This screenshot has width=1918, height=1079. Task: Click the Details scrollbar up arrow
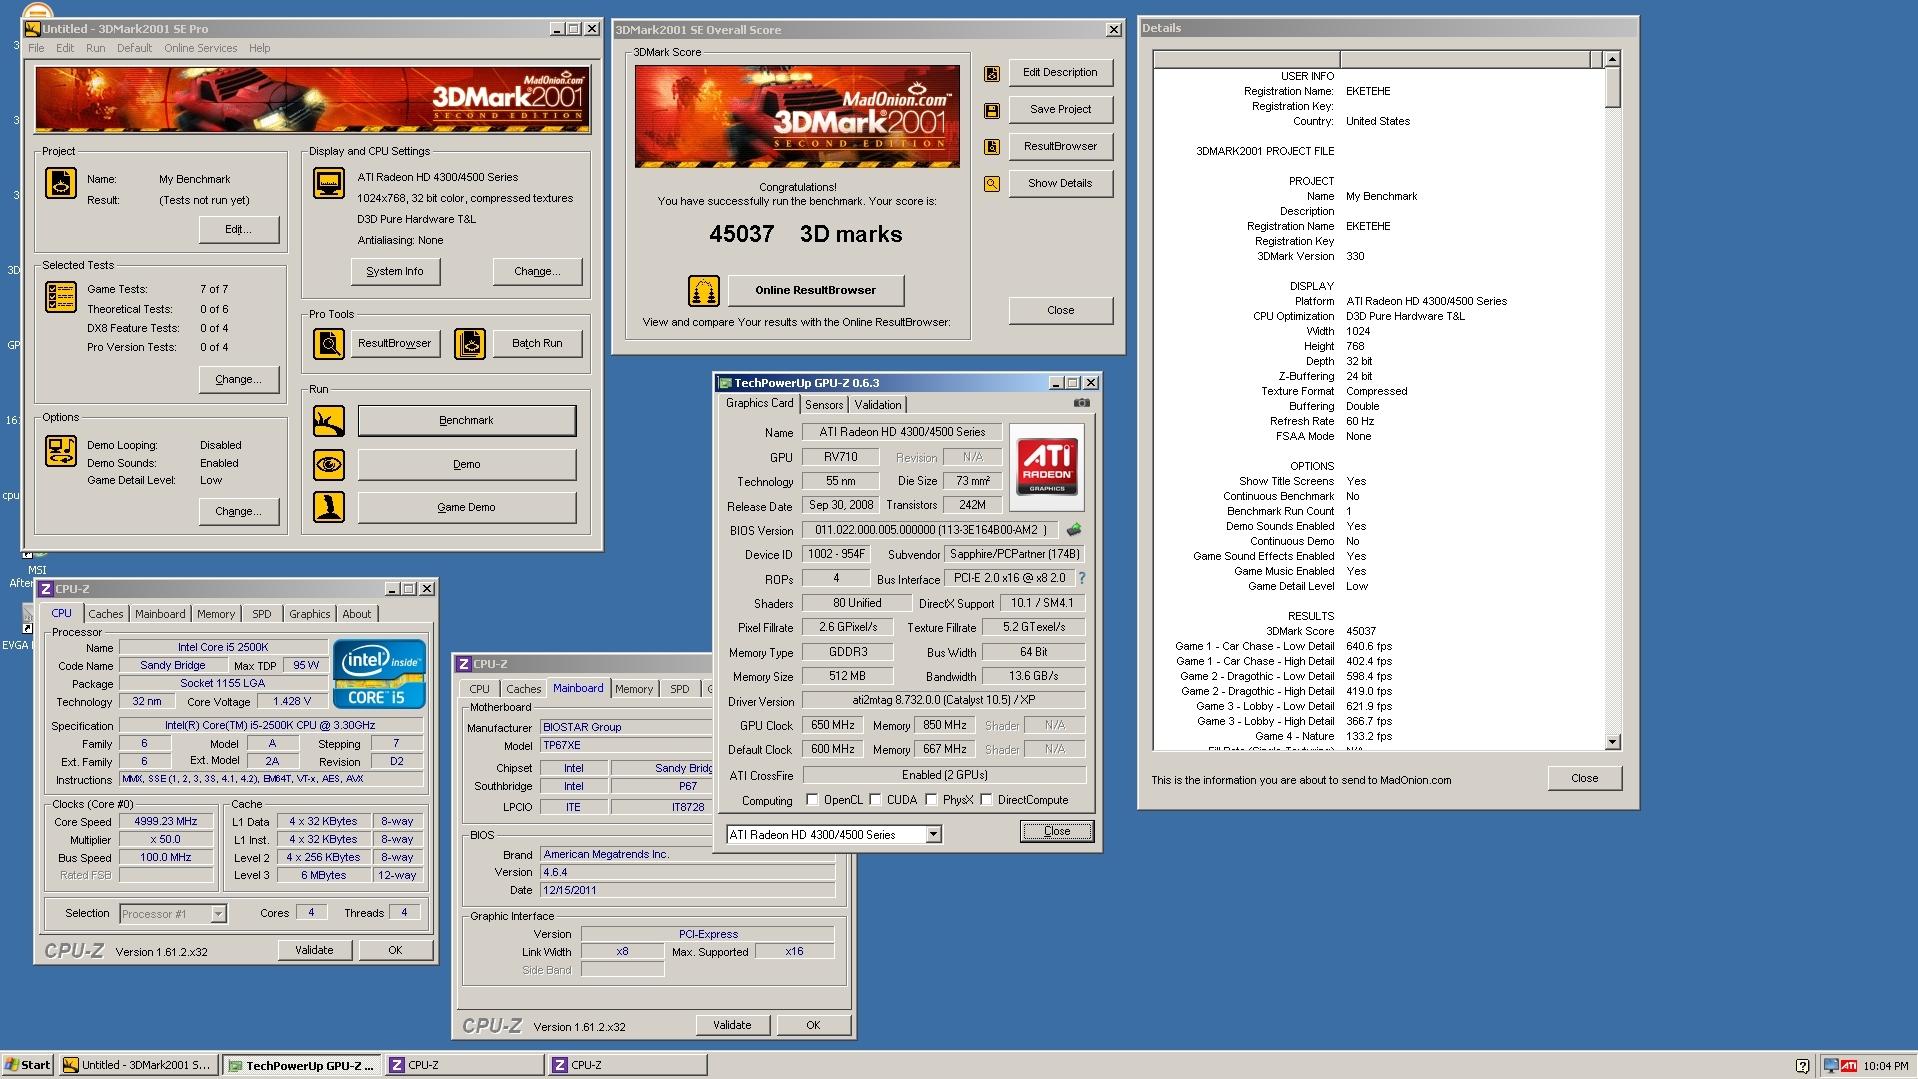1611,59
